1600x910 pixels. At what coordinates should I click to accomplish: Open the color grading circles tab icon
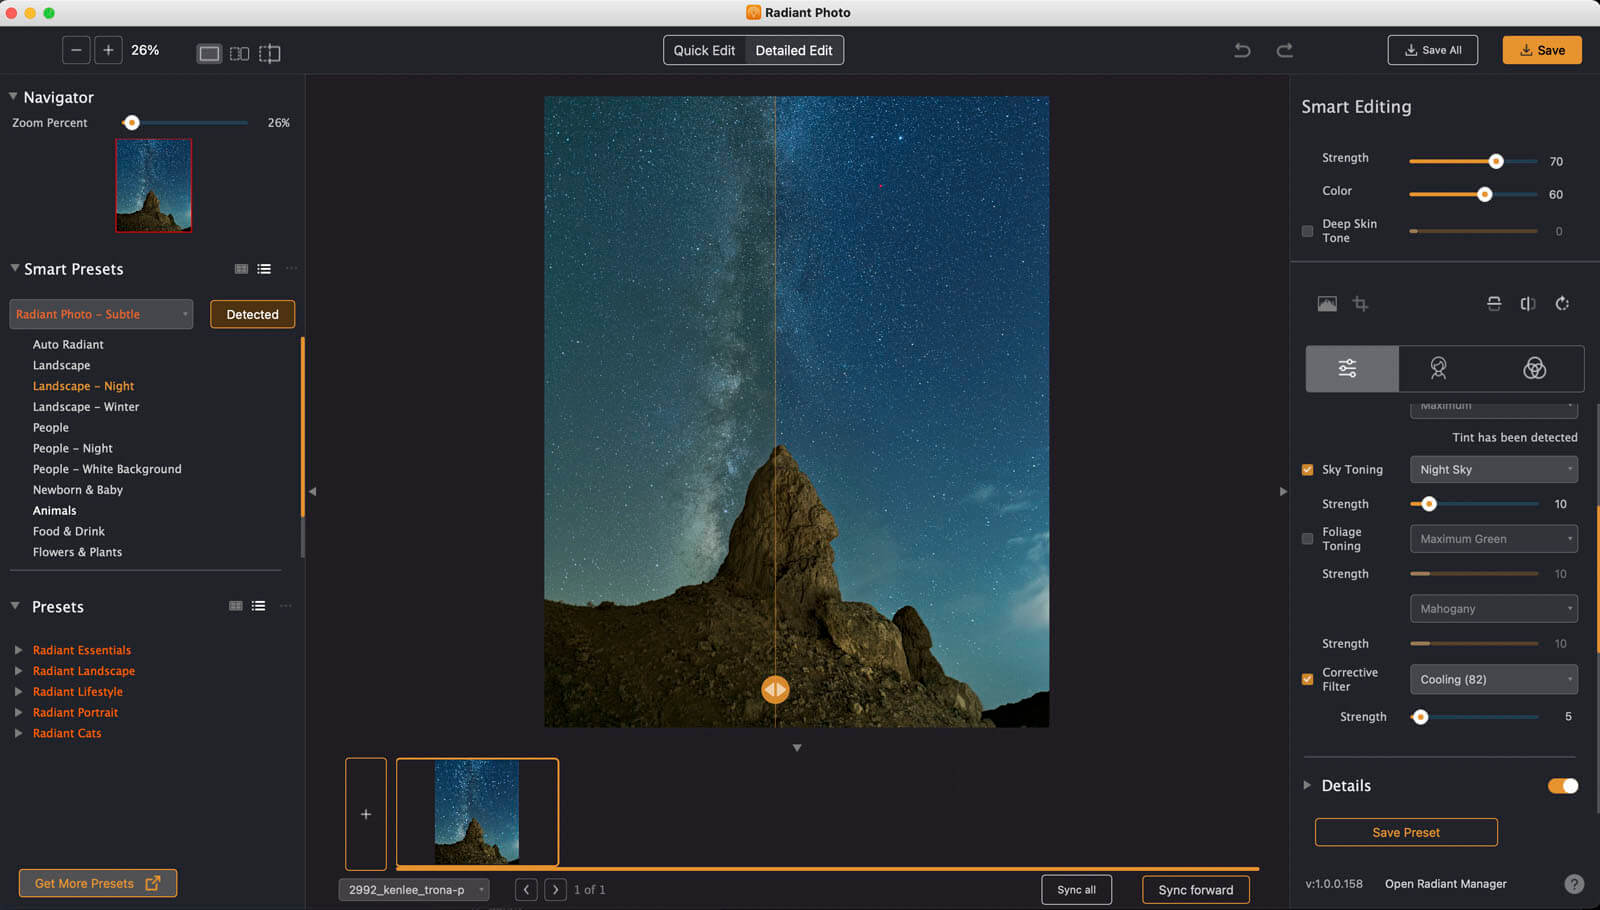click(x=1534, y=368)
